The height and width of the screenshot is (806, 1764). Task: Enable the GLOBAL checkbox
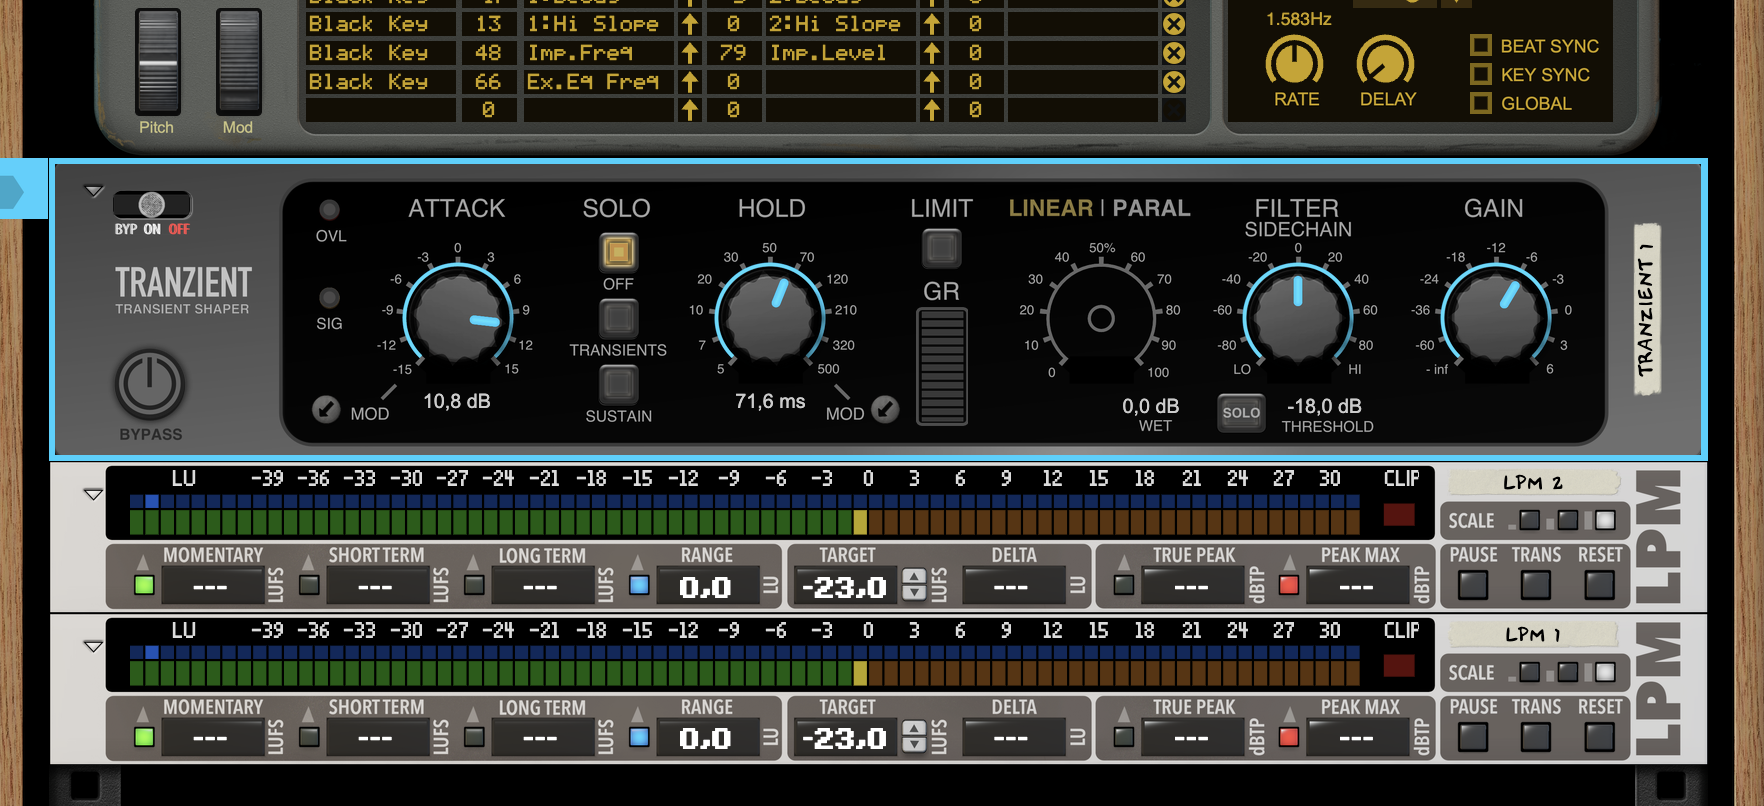pos(1481,103)
